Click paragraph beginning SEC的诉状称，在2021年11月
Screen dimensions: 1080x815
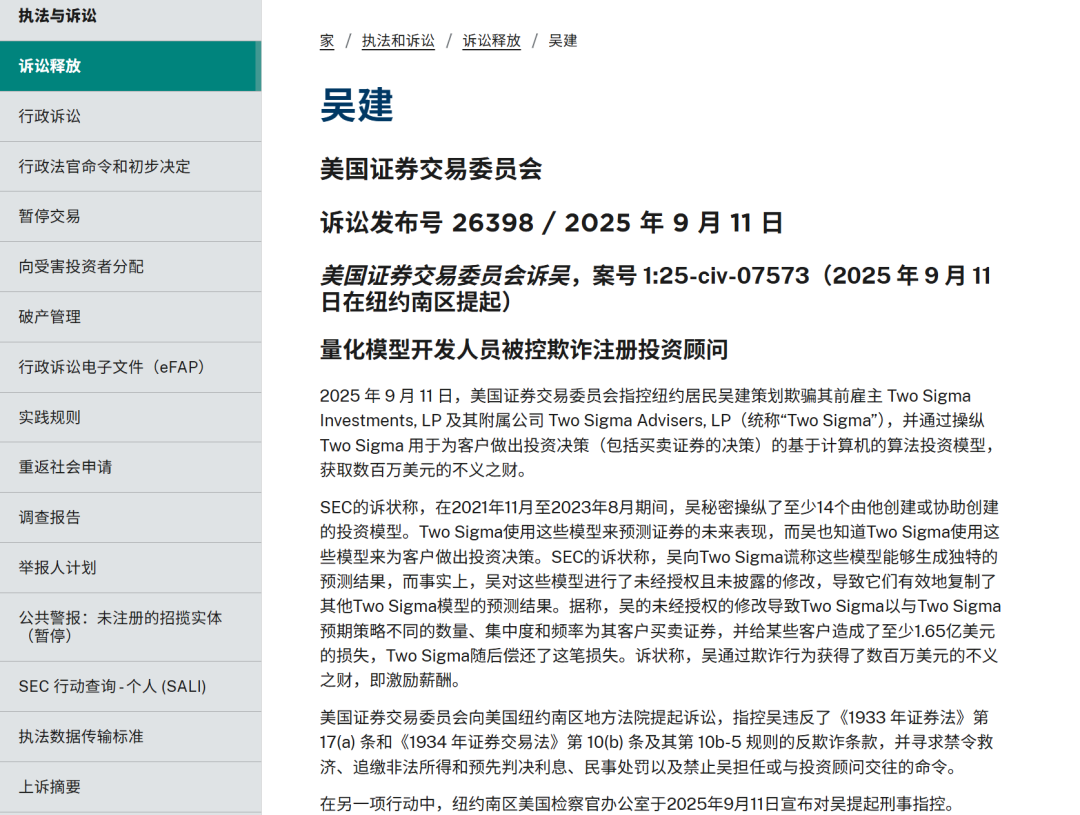click(x=660, y=594)
